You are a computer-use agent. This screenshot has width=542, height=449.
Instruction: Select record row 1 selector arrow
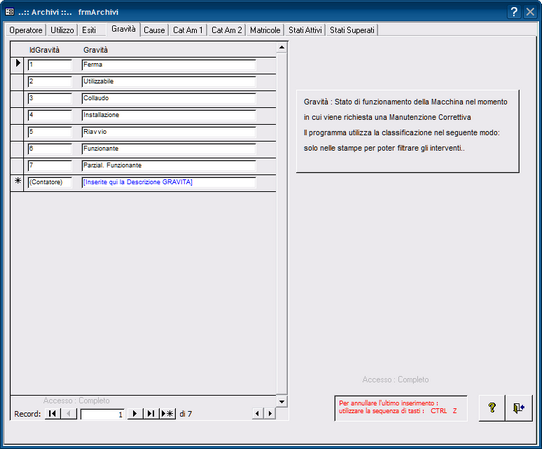(x=17, y=64)
